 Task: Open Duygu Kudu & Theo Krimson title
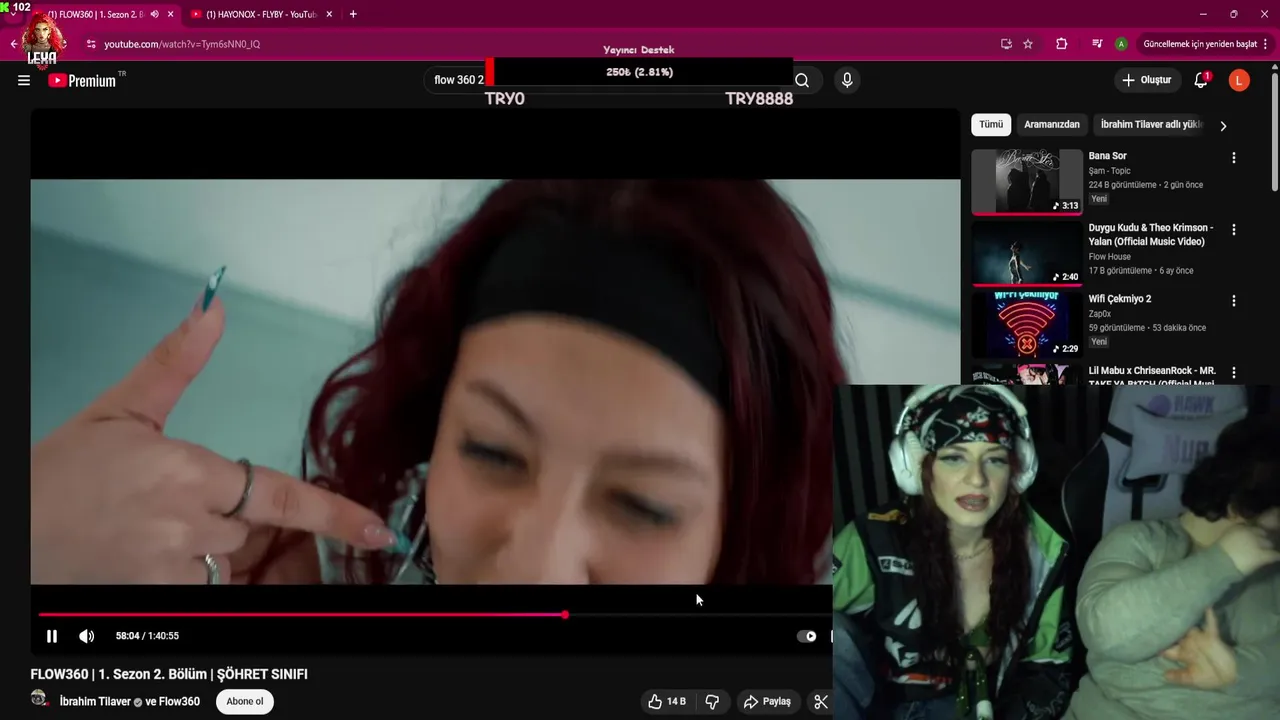(x=1151, y=234)
